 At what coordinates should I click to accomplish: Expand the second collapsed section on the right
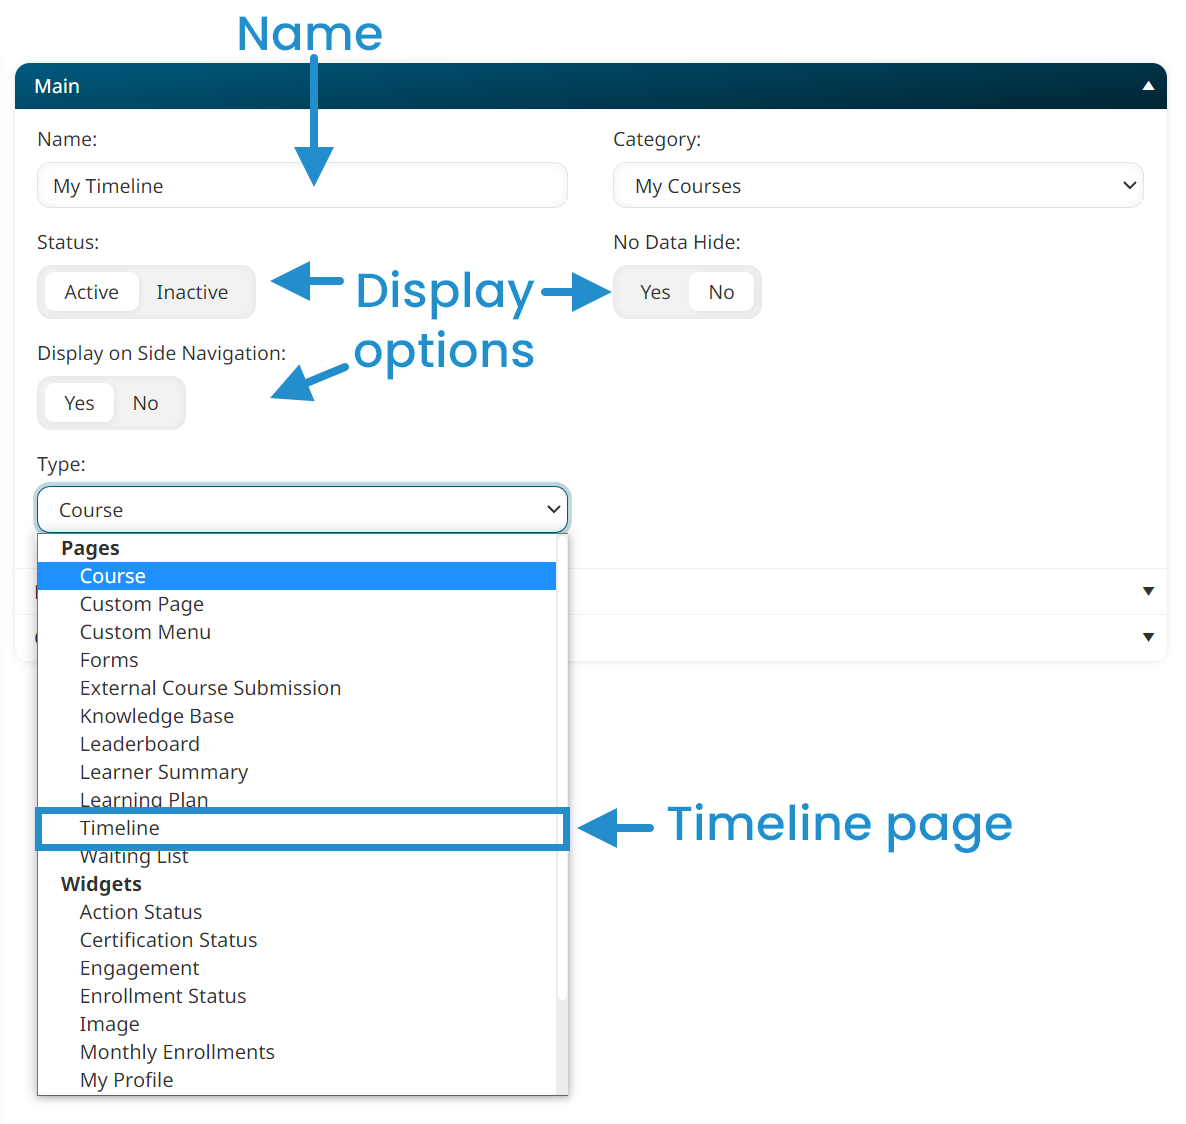(x=1147, y=638)
